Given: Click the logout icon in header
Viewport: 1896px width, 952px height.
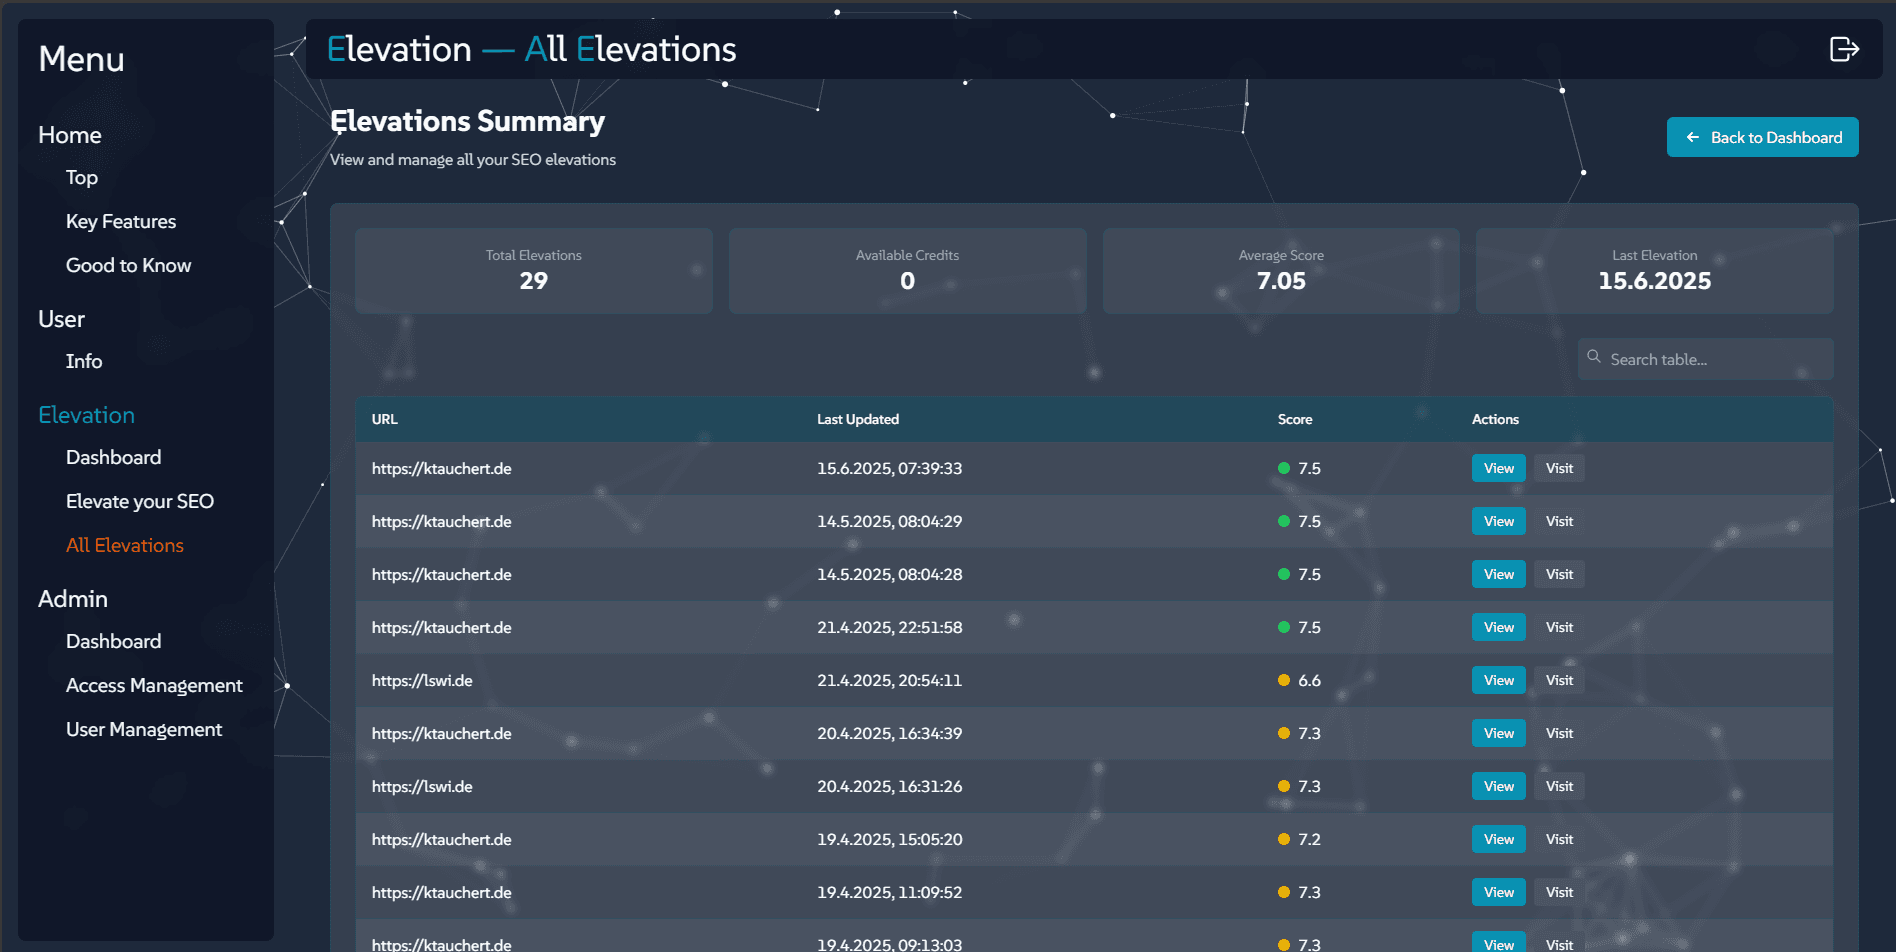Looking at the screenshot, I should [1843, 49].
